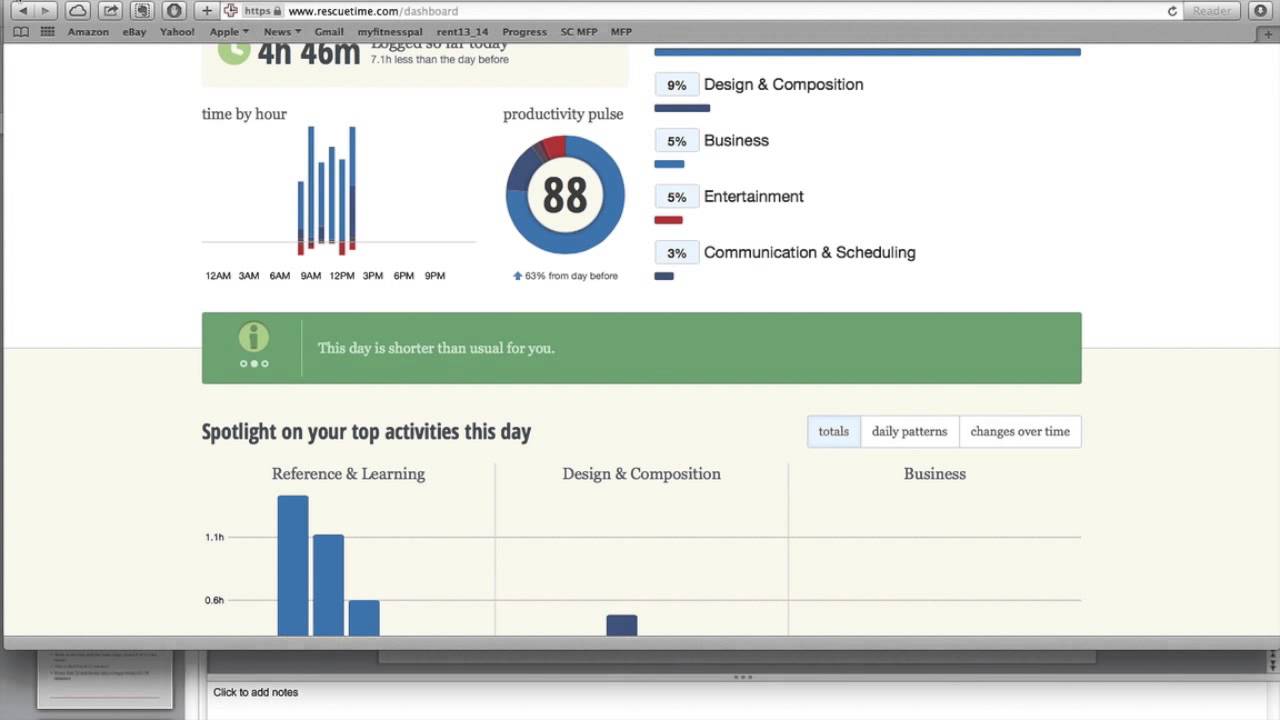The height and width of the screenshot is (720, 1280).
Task: Click the tallest Reference & Learning bar
Action: pos(293,565)
